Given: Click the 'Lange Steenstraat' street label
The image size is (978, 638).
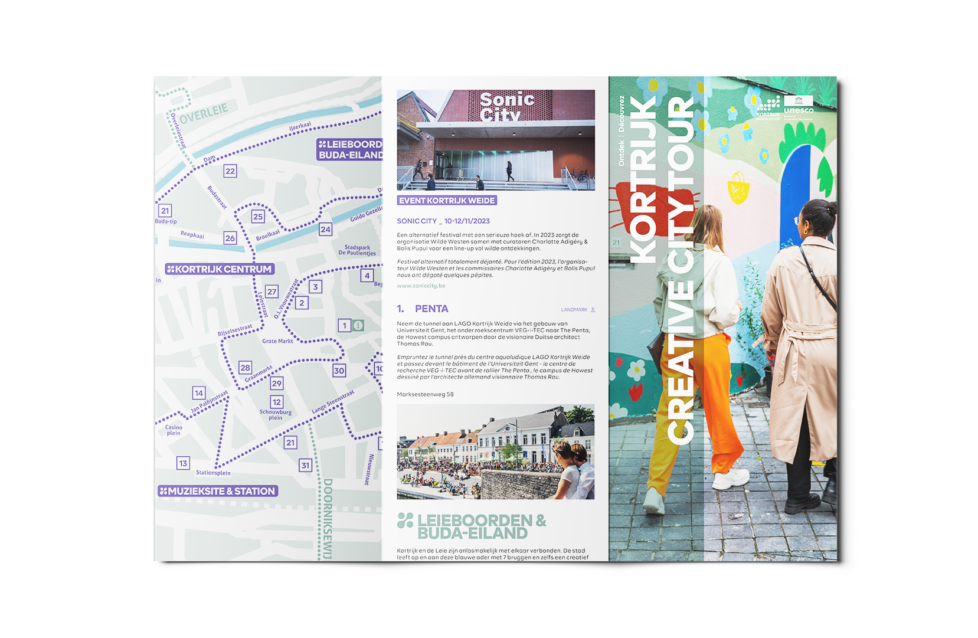Looking at the screenshot, I should (x=332, y=402).
